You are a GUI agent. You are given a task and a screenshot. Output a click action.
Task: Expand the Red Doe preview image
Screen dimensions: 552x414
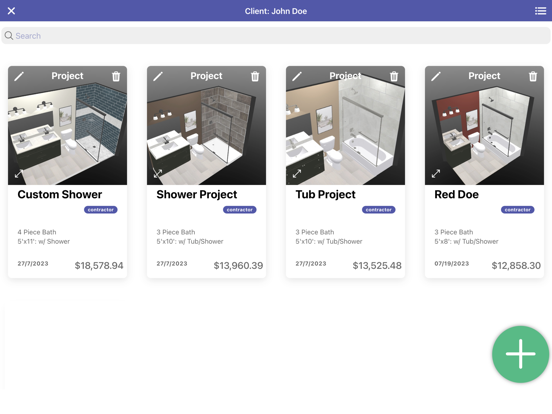(x=436, y=174)
